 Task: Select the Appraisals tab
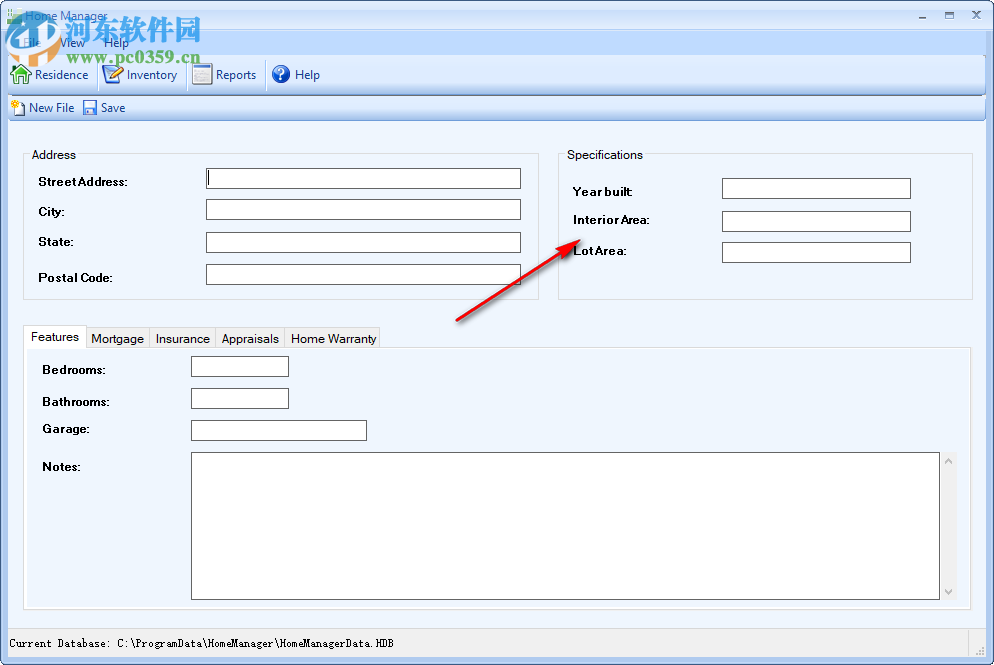[x=250, y=338]
